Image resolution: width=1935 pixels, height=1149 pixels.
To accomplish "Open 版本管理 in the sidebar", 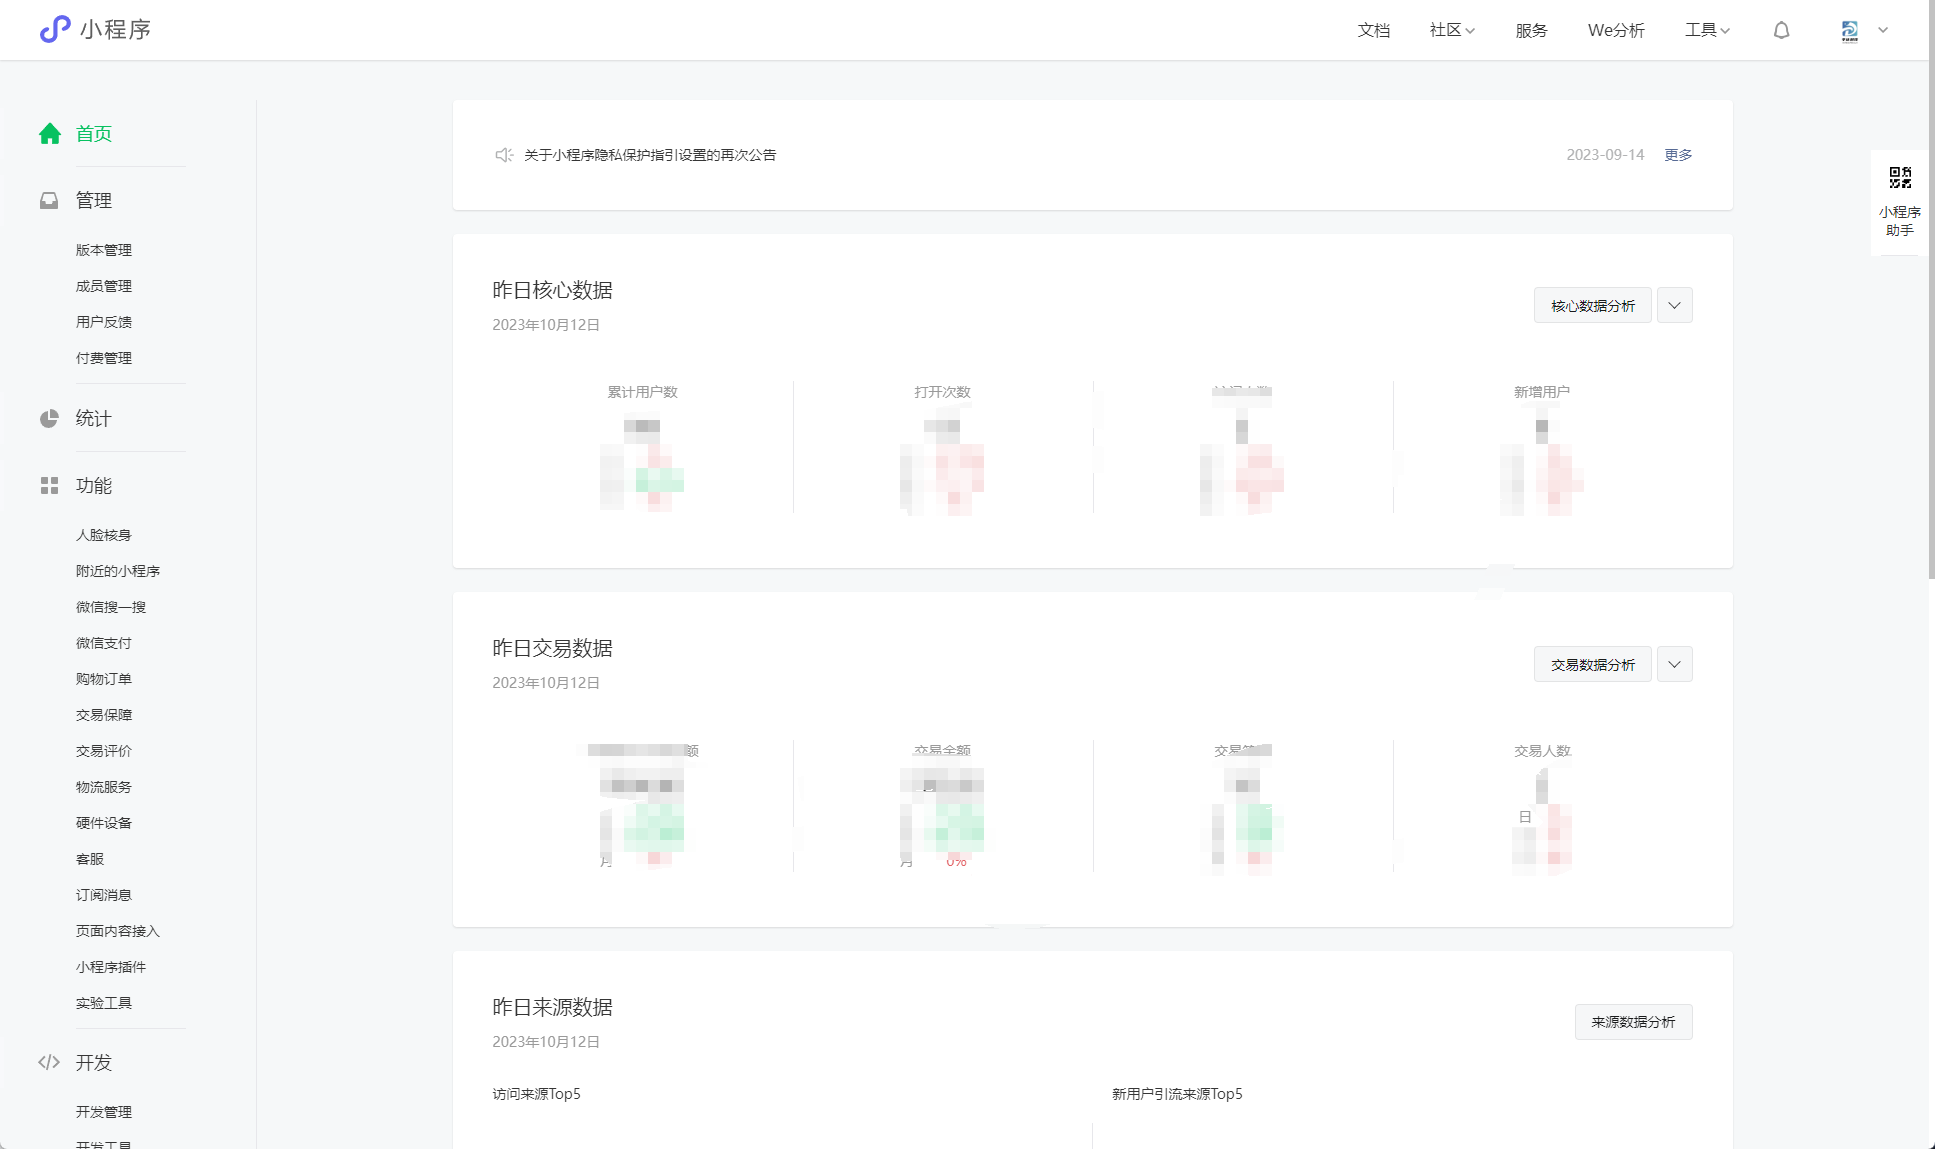I will pos(104,250).
